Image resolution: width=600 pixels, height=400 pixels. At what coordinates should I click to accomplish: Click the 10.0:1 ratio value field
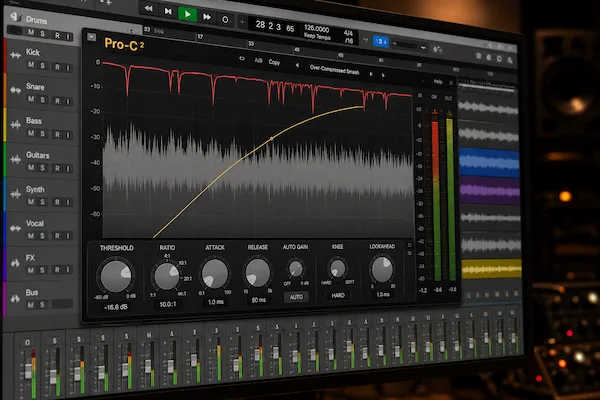[x=168, y=304]
